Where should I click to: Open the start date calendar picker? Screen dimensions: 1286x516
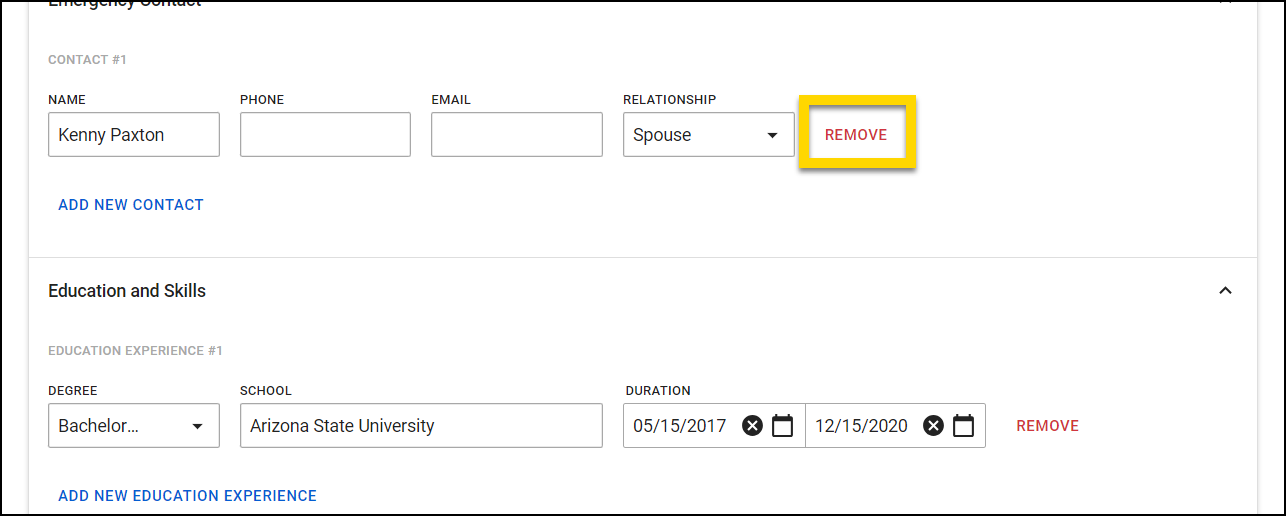[x=783, y=426]
